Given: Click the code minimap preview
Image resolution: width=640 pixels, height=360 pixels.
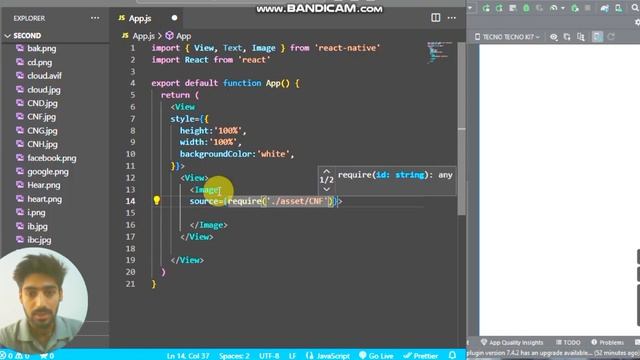Looking at the screenshot, I should [x=439, y=52].
